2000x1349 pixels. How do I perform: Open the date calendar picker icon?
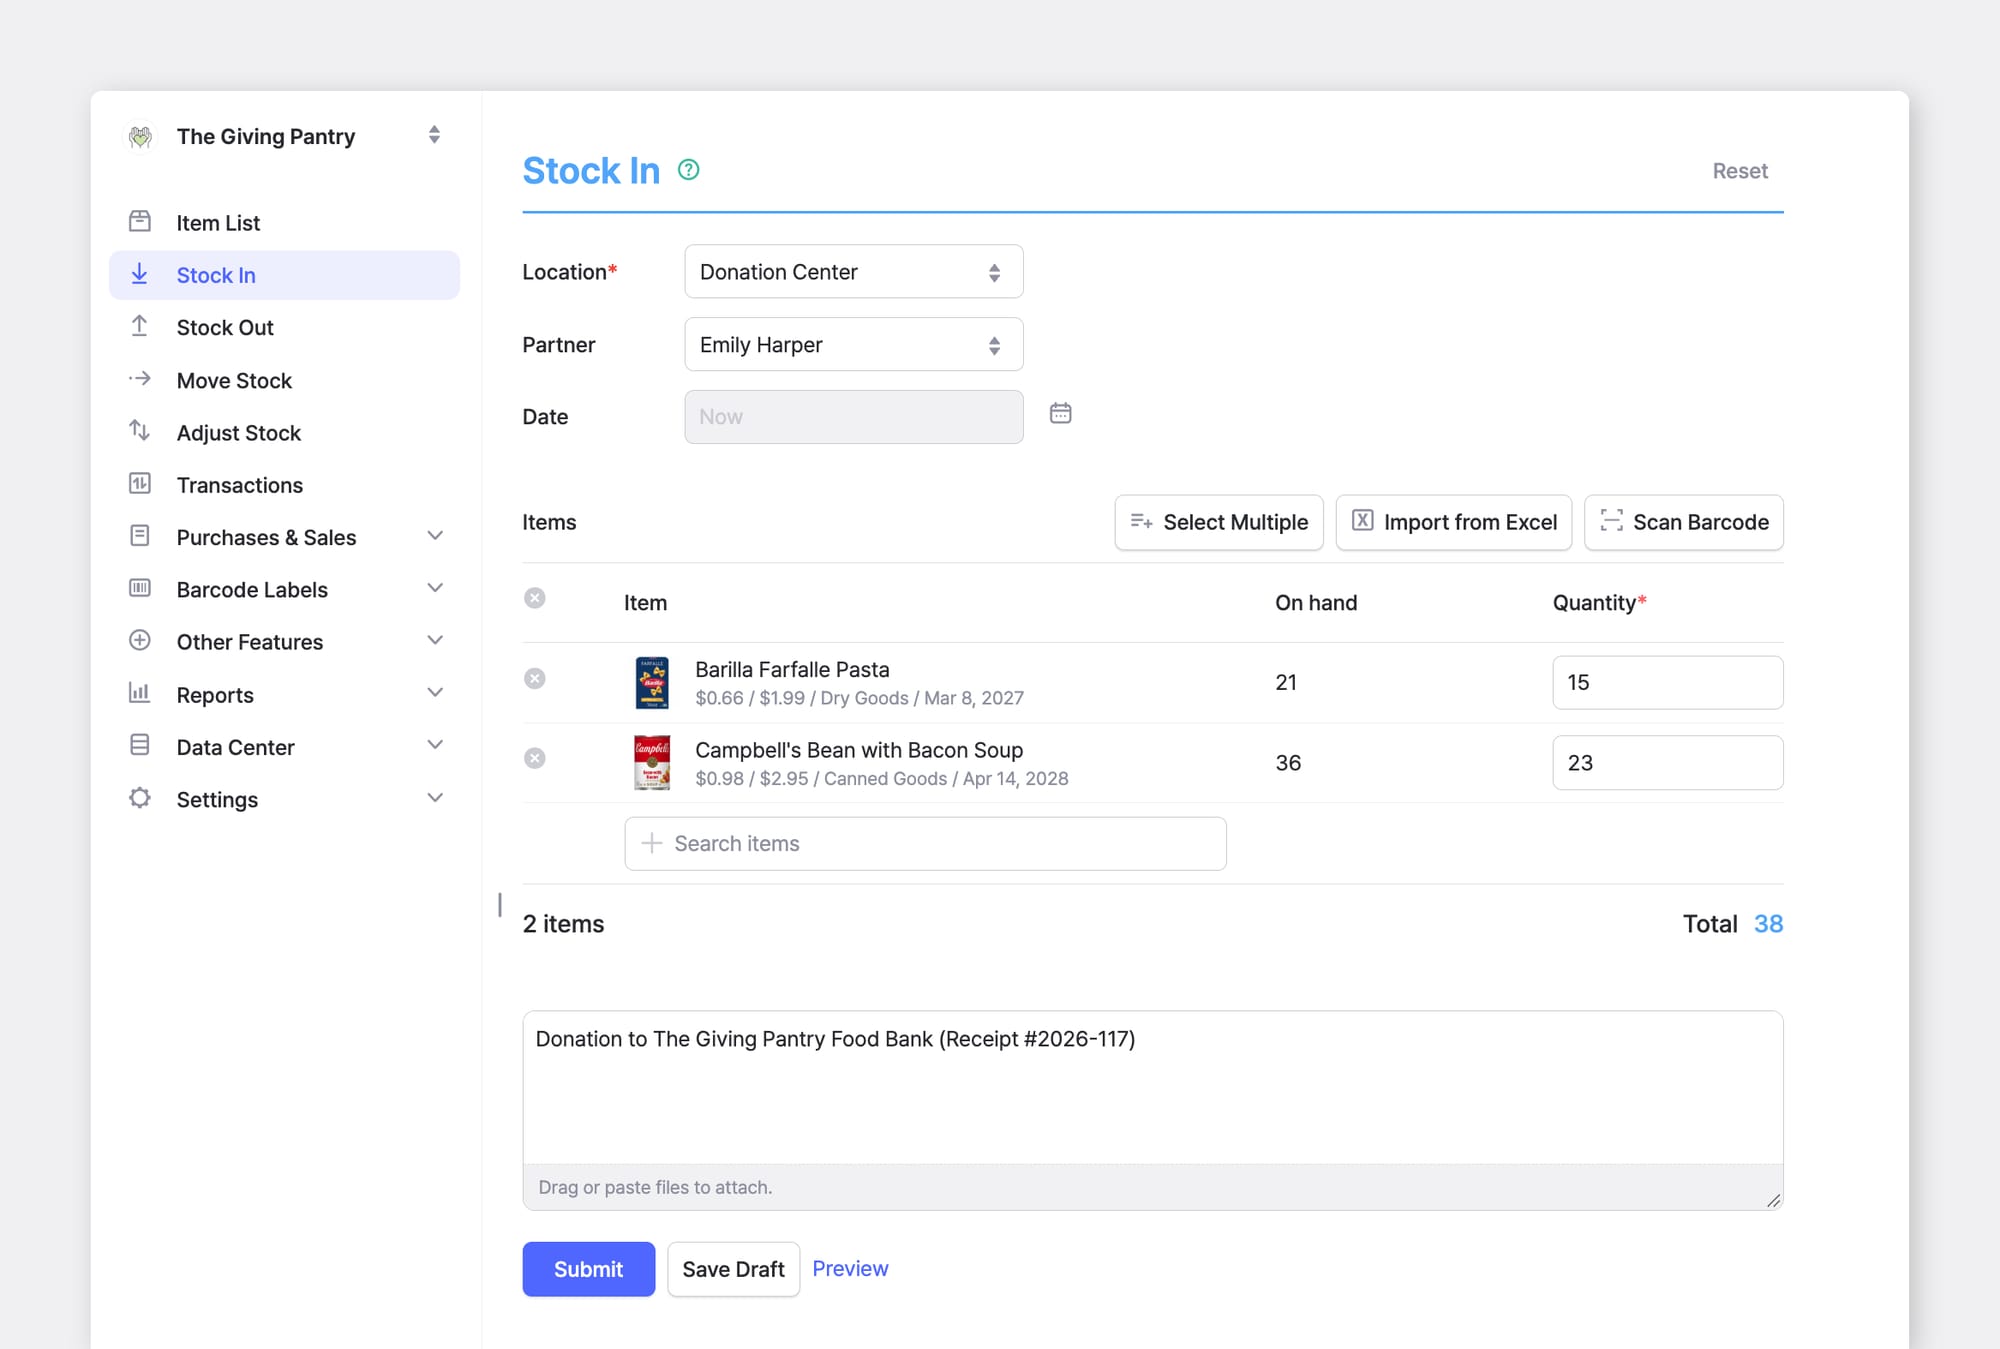click(1060, 413)
